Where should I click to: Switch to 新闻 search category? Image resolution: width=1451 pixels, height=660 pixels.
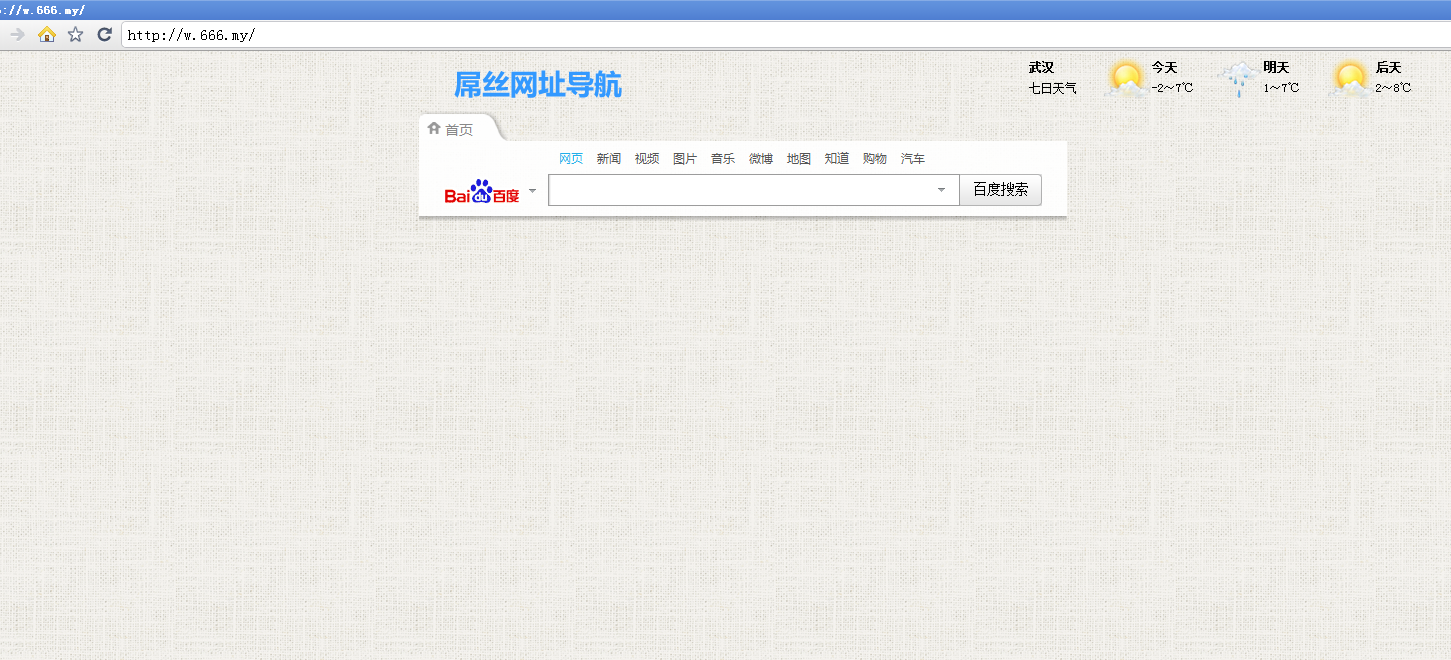coord(608,159)
